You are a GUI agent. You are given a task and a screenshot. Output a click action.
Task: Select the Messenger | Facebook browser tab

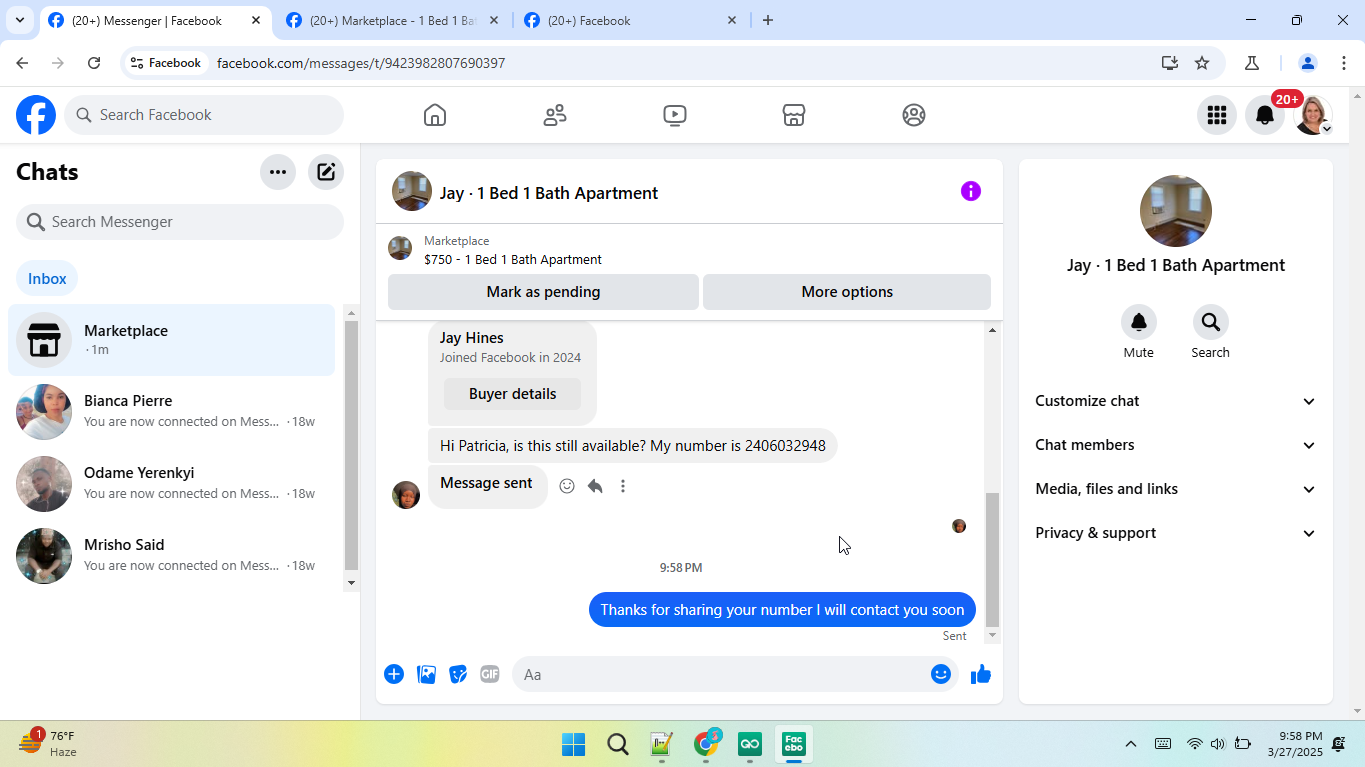155,20
